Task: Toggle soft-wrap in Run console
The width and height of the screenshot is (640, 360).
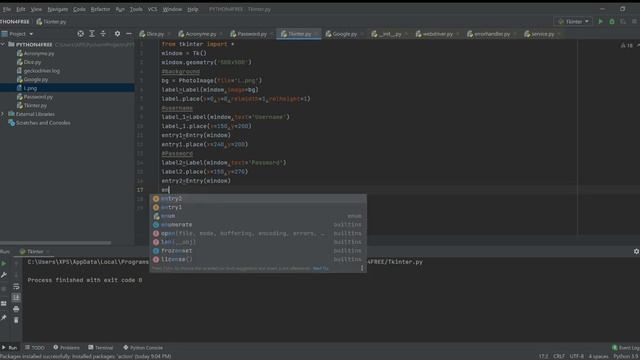Action: pyautogui.click(x=16, y=287)
